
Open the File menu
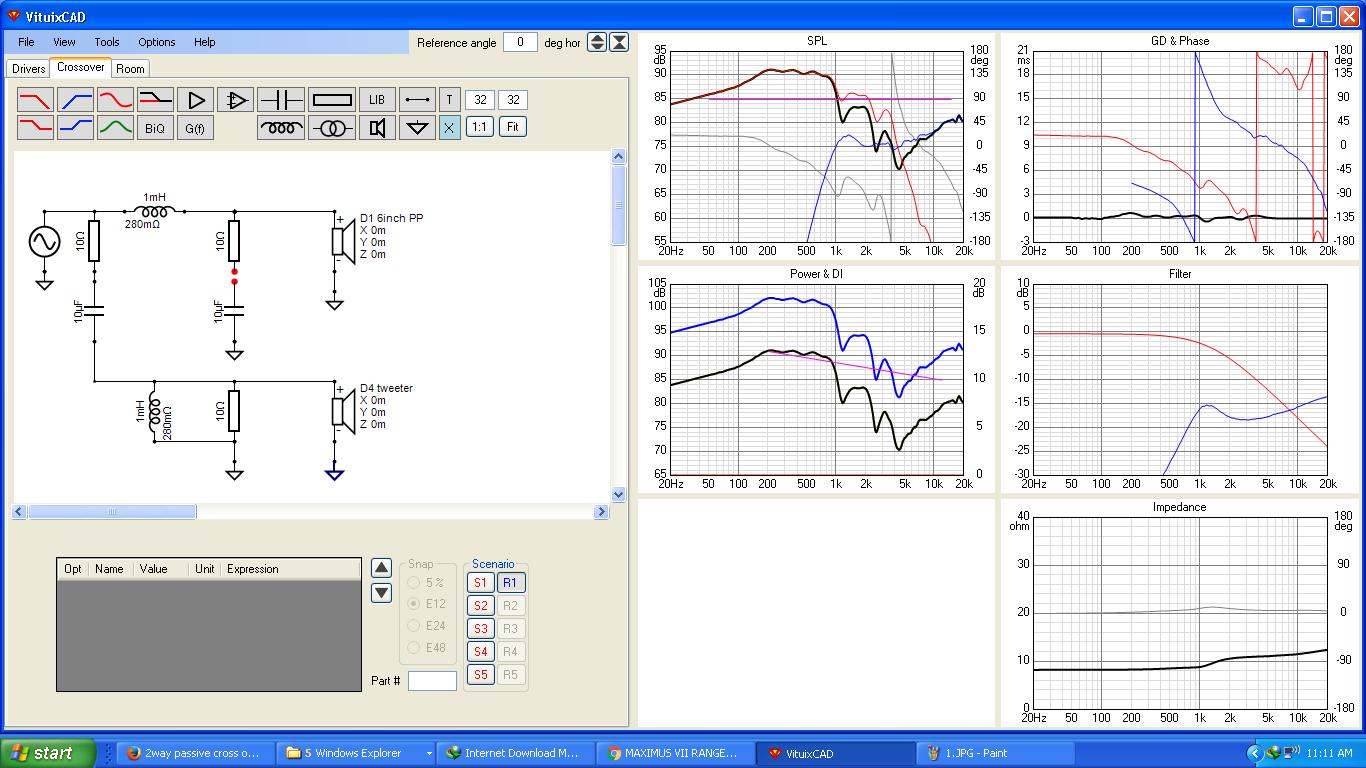26,42
